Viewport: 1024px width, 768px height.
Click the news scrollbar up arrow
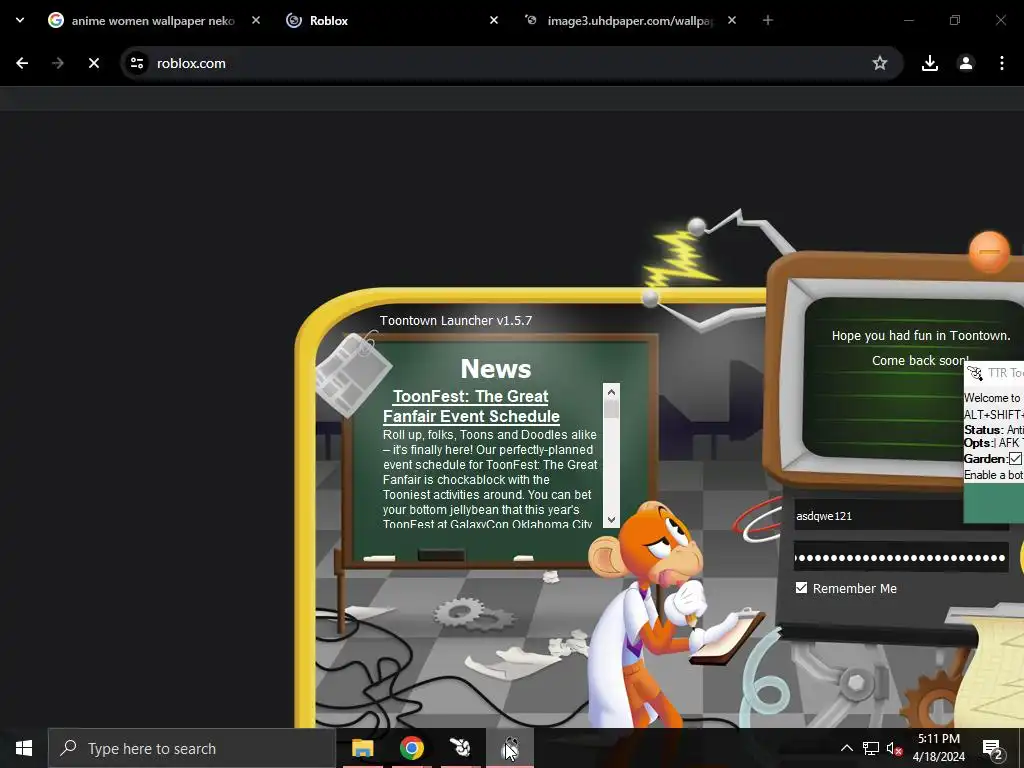coord(611,392)
